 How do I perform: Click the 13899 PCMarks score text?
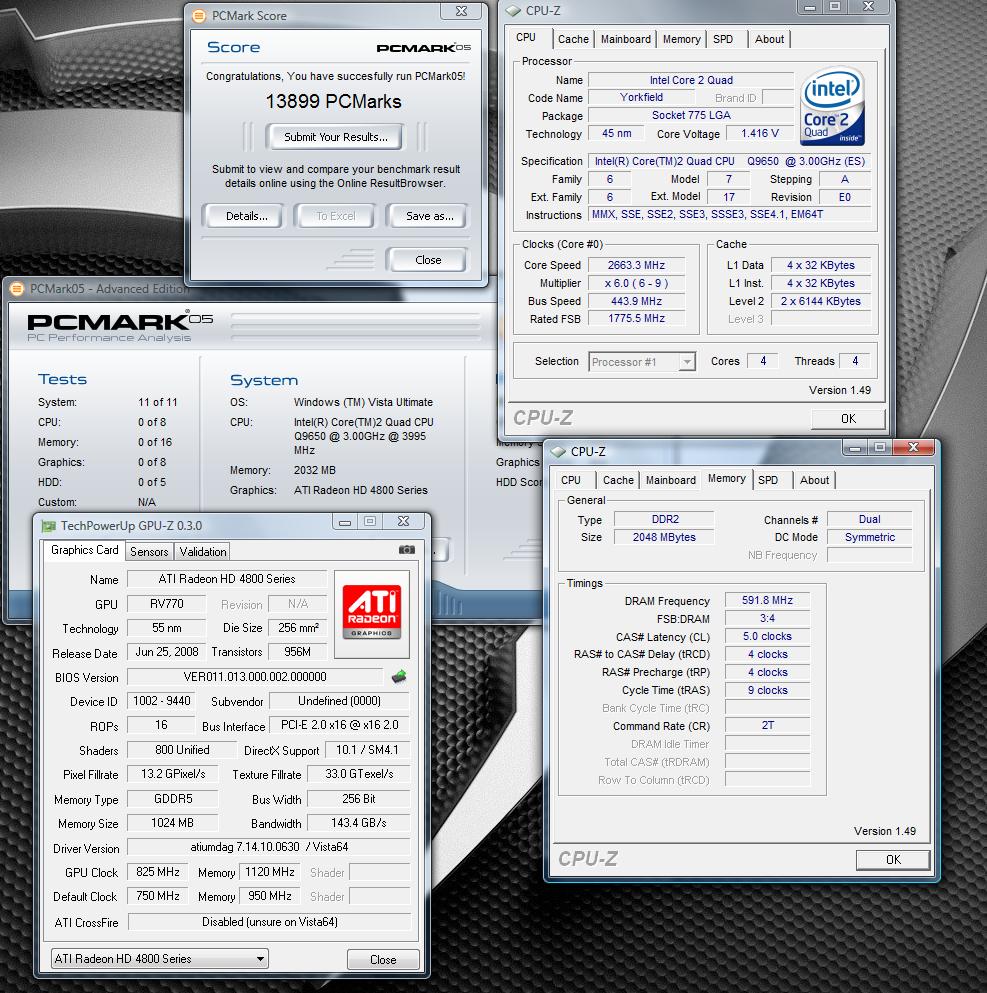pyautogui.click(x=333, y=101)
